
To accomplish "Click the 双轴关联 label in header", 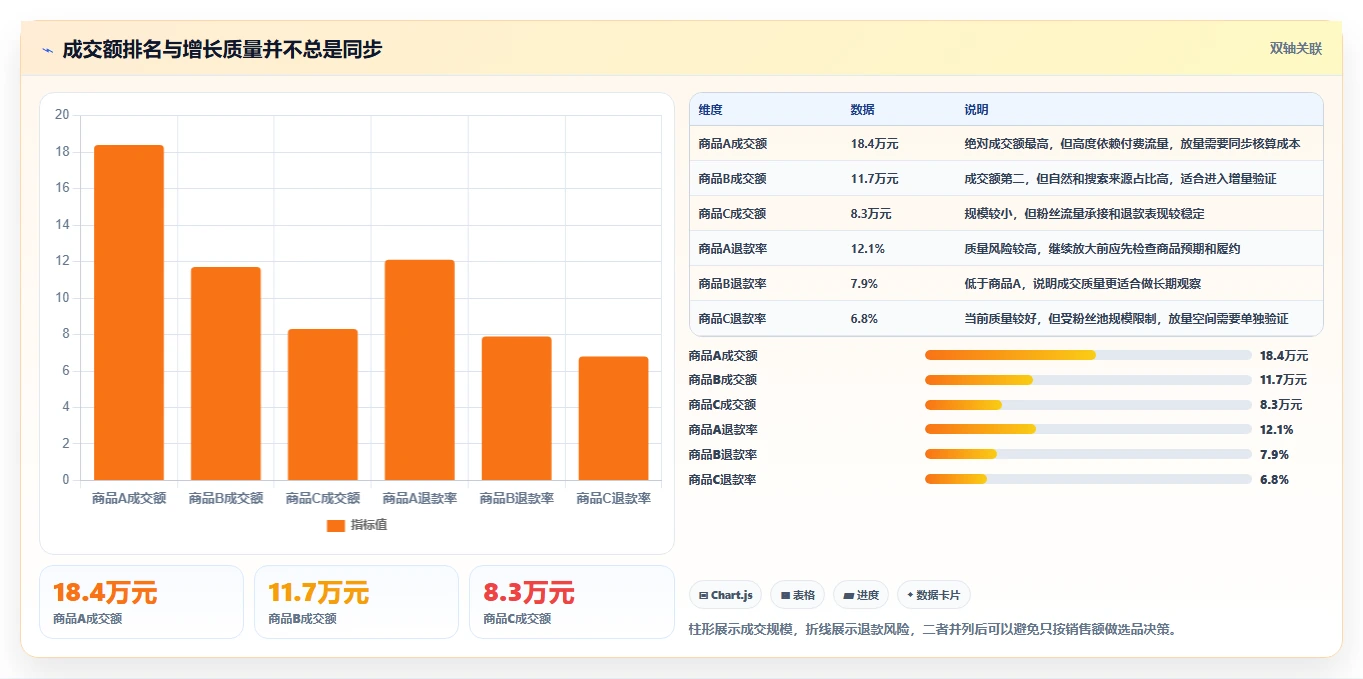I will (1296, 49).
